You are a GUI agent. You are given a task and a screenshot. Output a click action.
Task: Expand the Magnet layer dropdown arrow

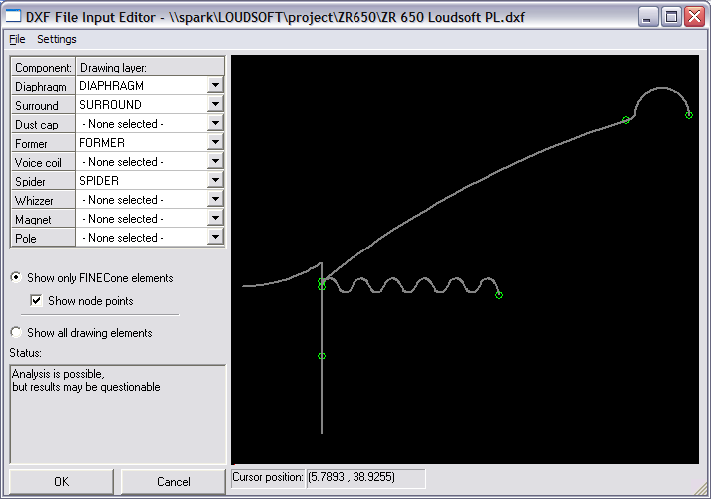click(x=215, y=219)
